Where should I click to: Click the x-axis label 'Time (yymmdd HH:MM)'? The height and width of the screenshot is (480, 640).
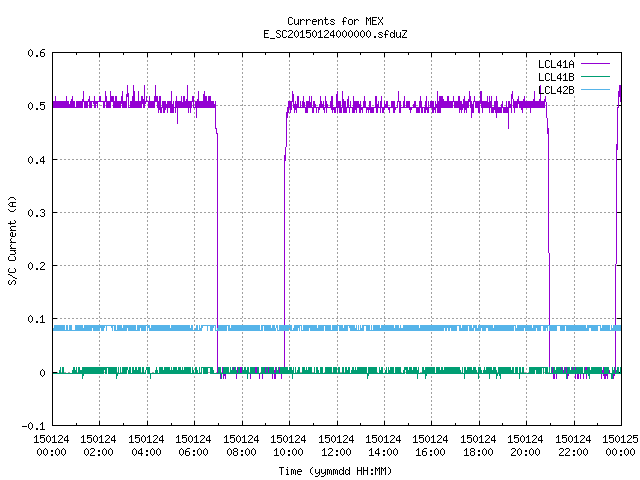coord(335,471)
